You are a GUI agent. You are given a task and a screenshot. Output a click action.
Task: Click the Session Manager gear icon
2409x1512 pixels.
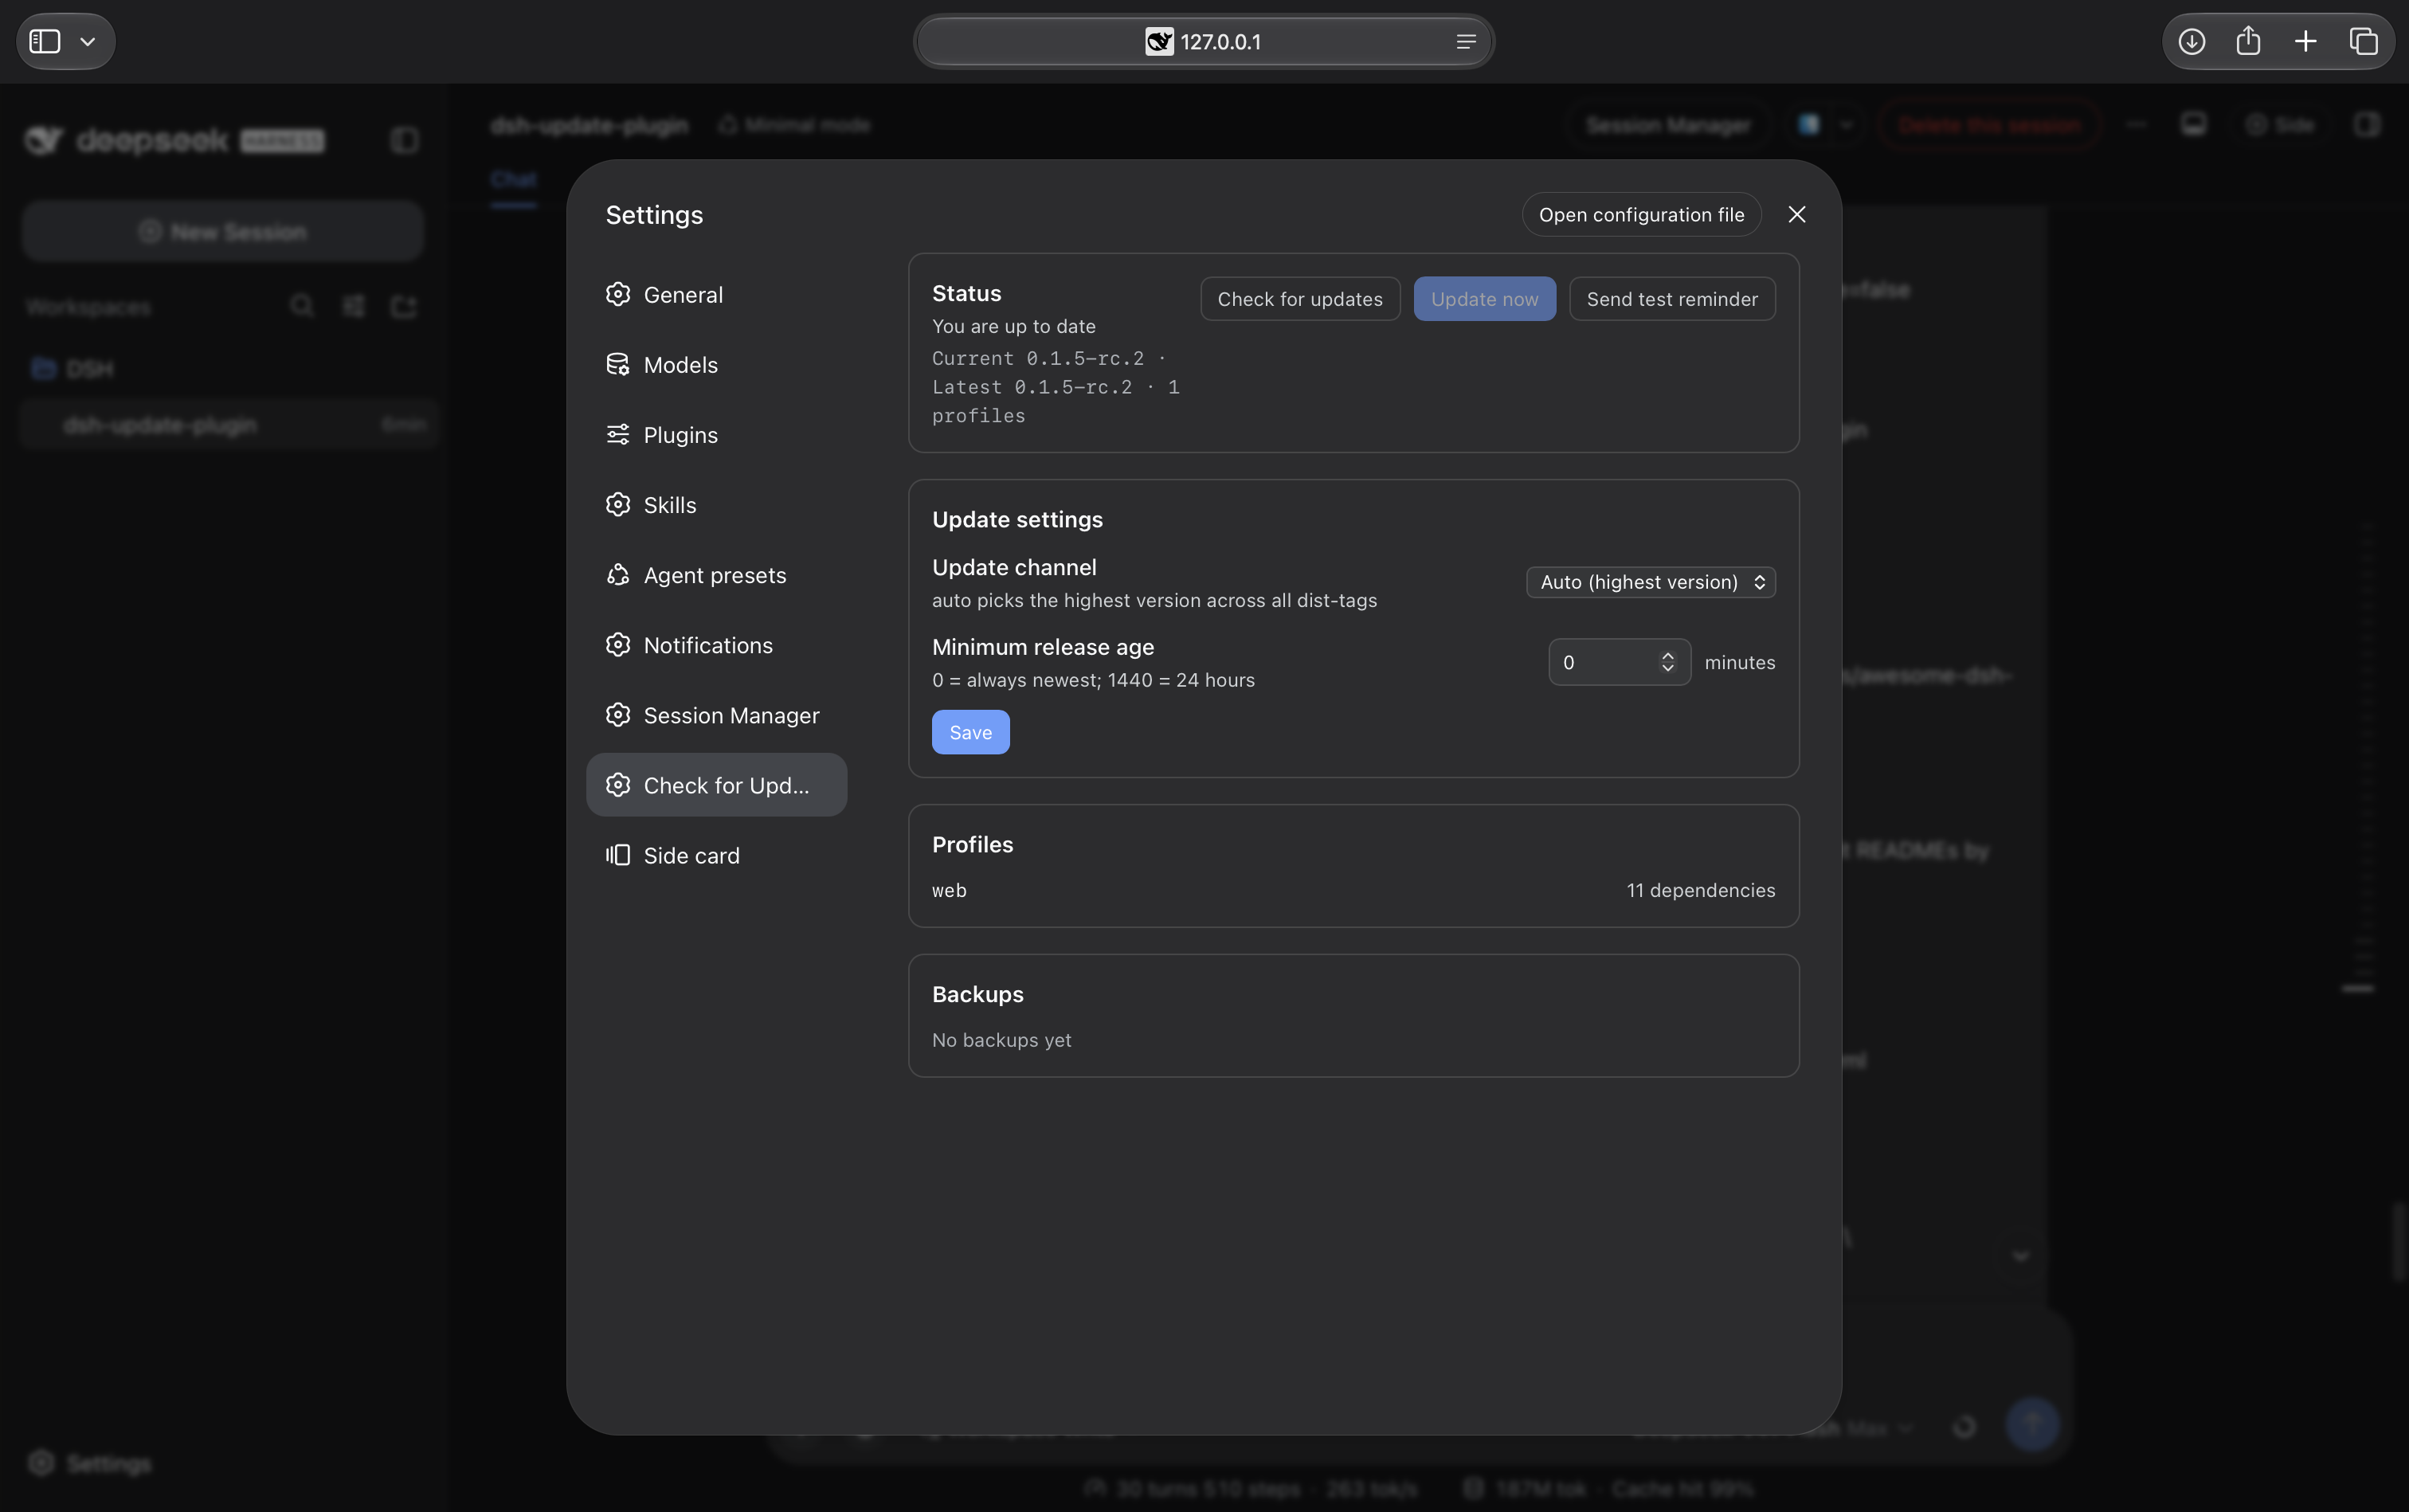tap(618, 714)
